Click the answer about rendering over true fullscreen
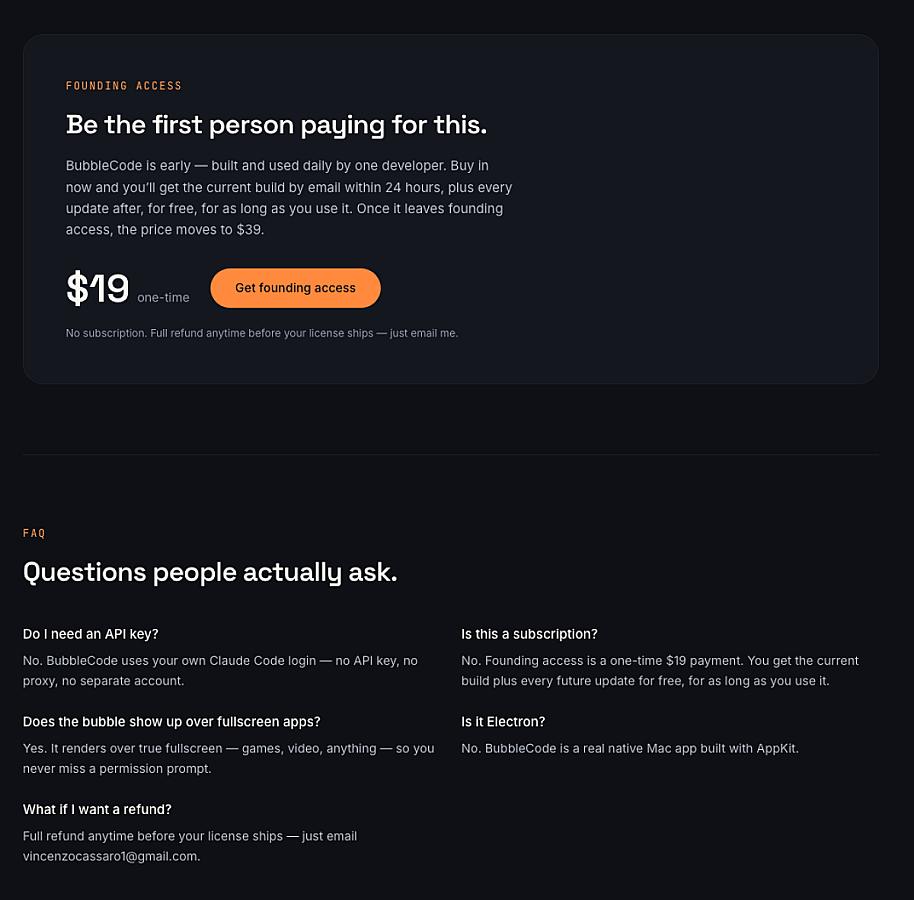914x900 pixels. [228, 758]
